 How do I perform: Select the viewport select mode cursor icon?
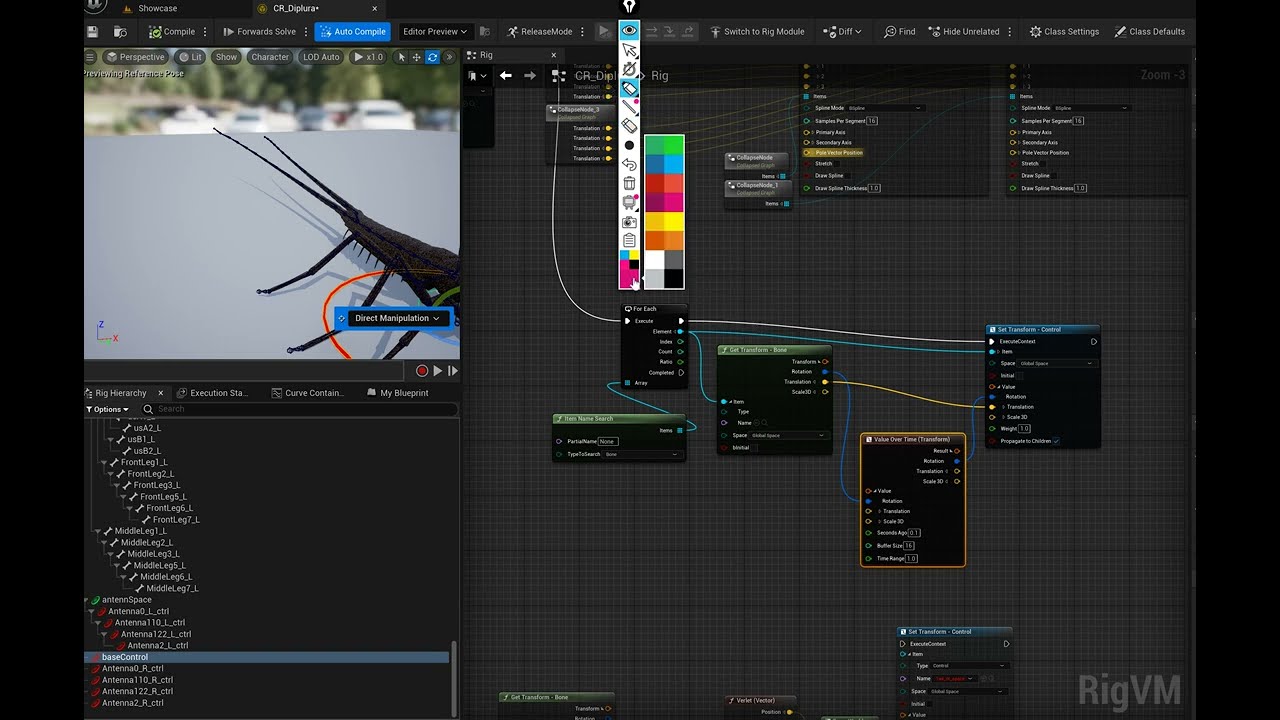(403, 57)
